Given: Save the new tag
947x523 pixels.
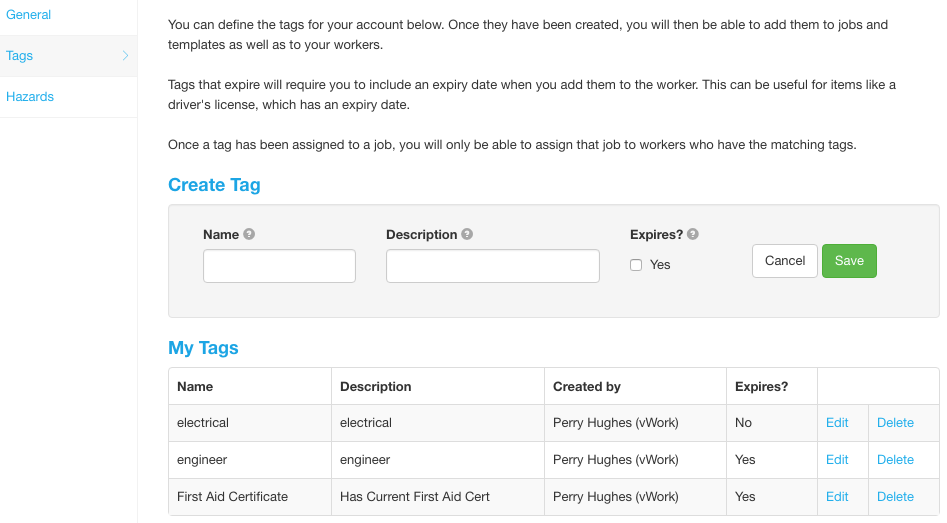Looking at the screenshot, I should pos(849,261).
